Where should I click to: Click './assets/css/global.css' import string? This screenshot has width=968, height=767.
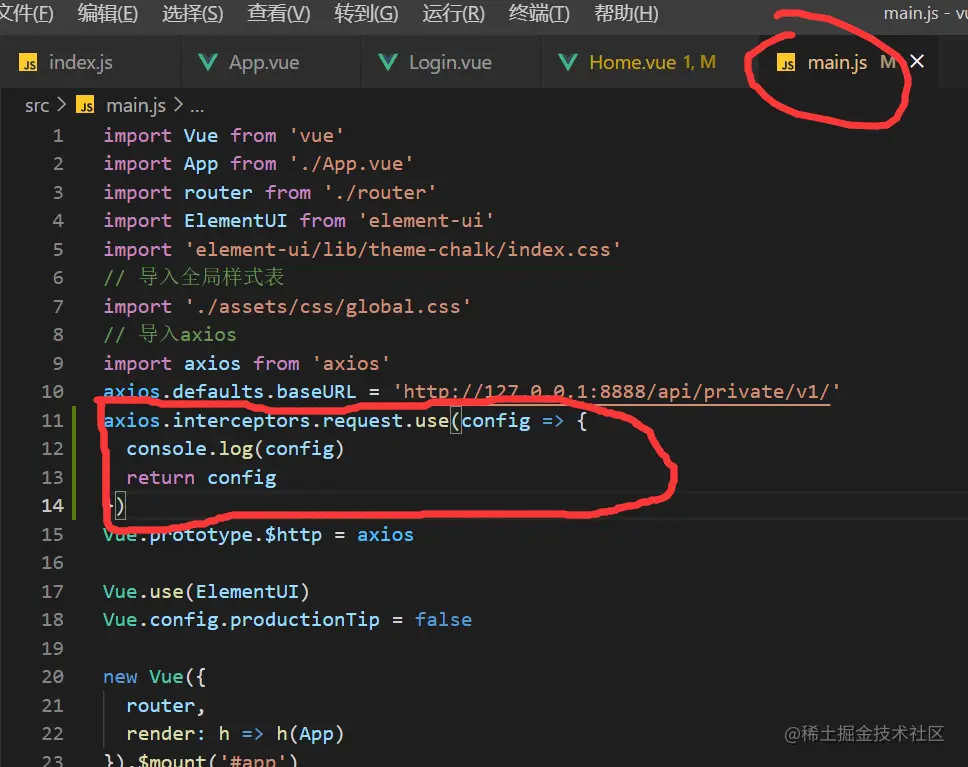pos(328,306)
